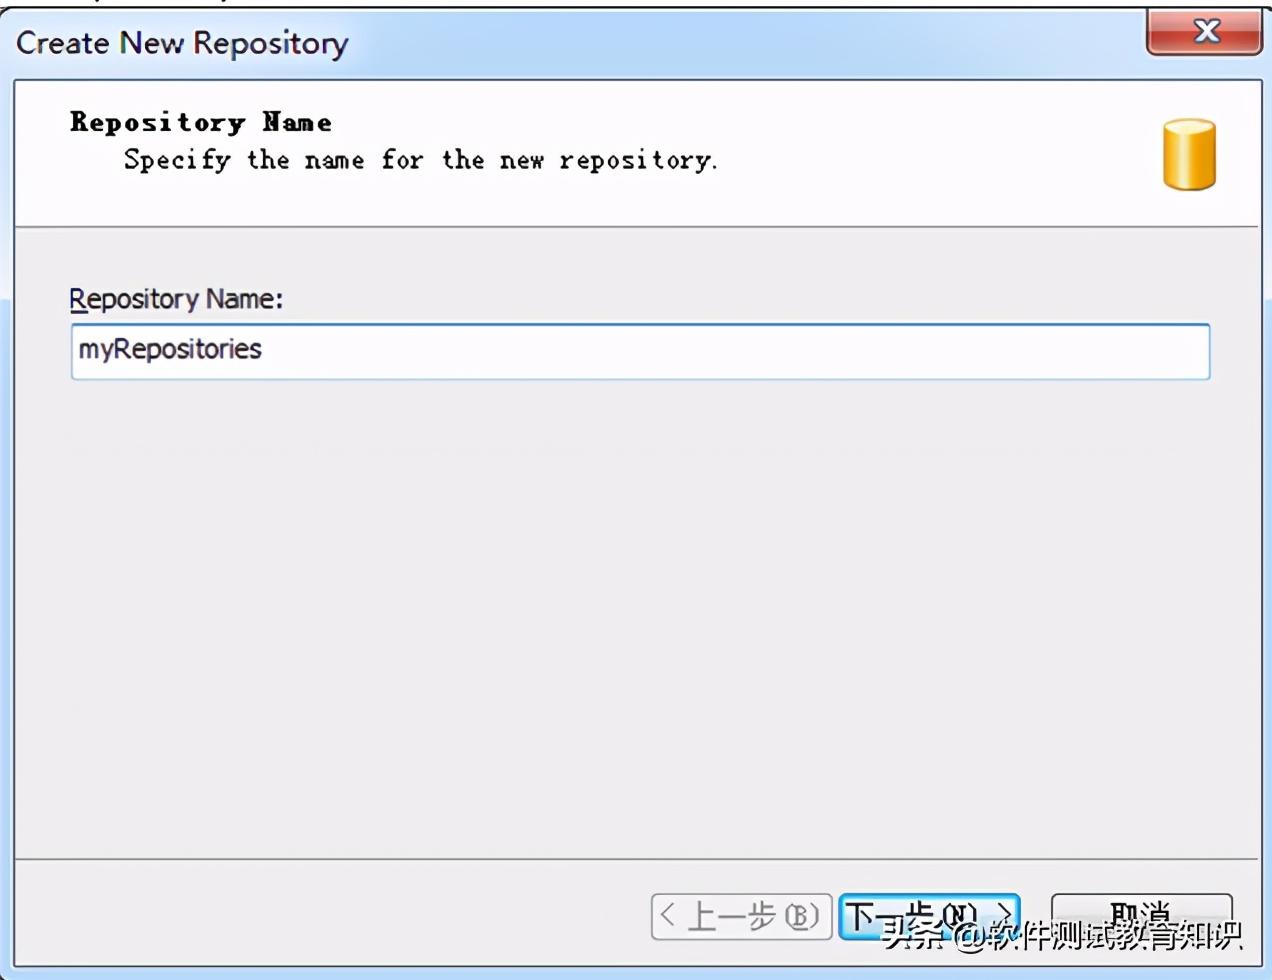Viewport: 1272px width, 980px height.
Task: Click the left arrow on 上一步 button
Action: click(668, 915)
